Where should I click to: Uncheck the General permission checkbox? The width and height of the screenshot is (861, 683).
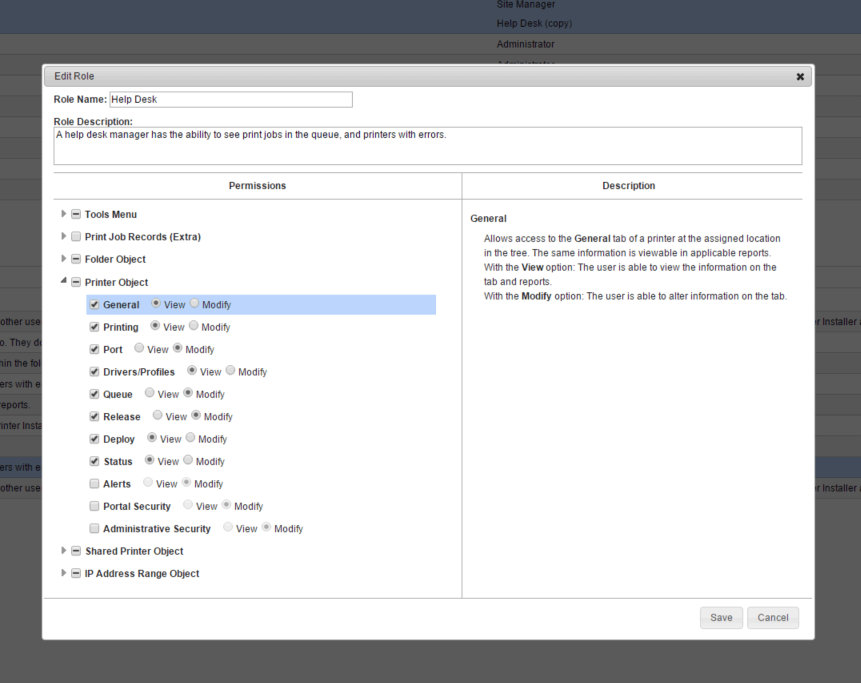tap(94, 305)
